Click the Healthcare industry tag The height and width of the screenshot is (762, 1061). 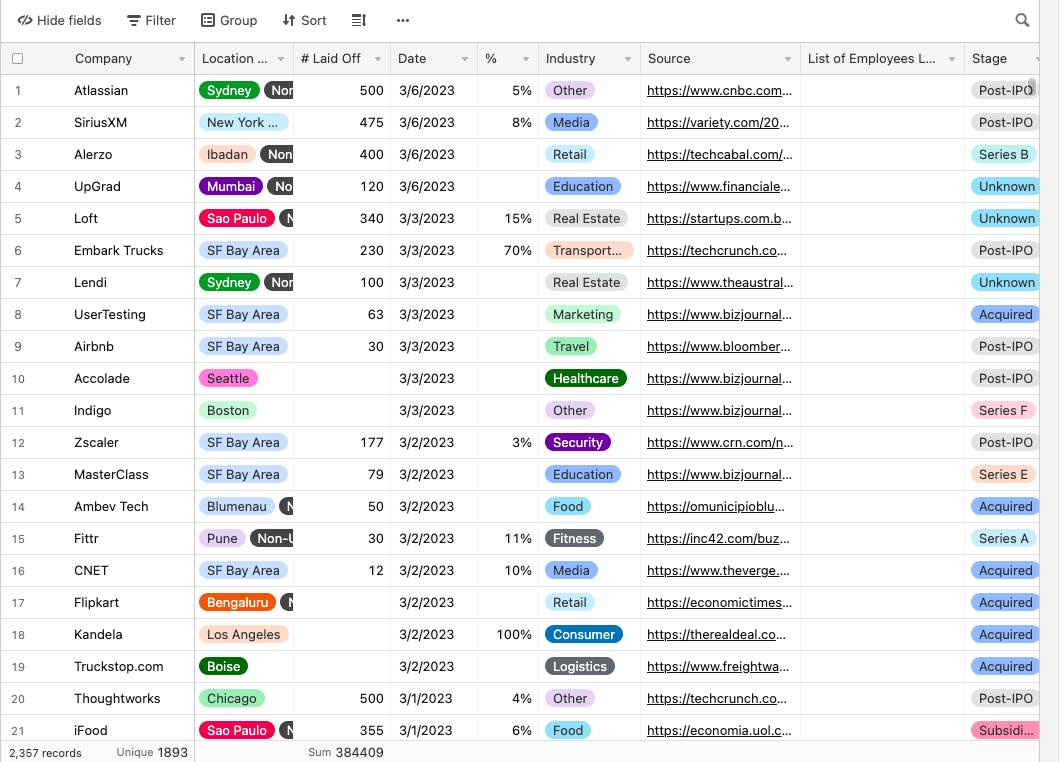point(585,379)
